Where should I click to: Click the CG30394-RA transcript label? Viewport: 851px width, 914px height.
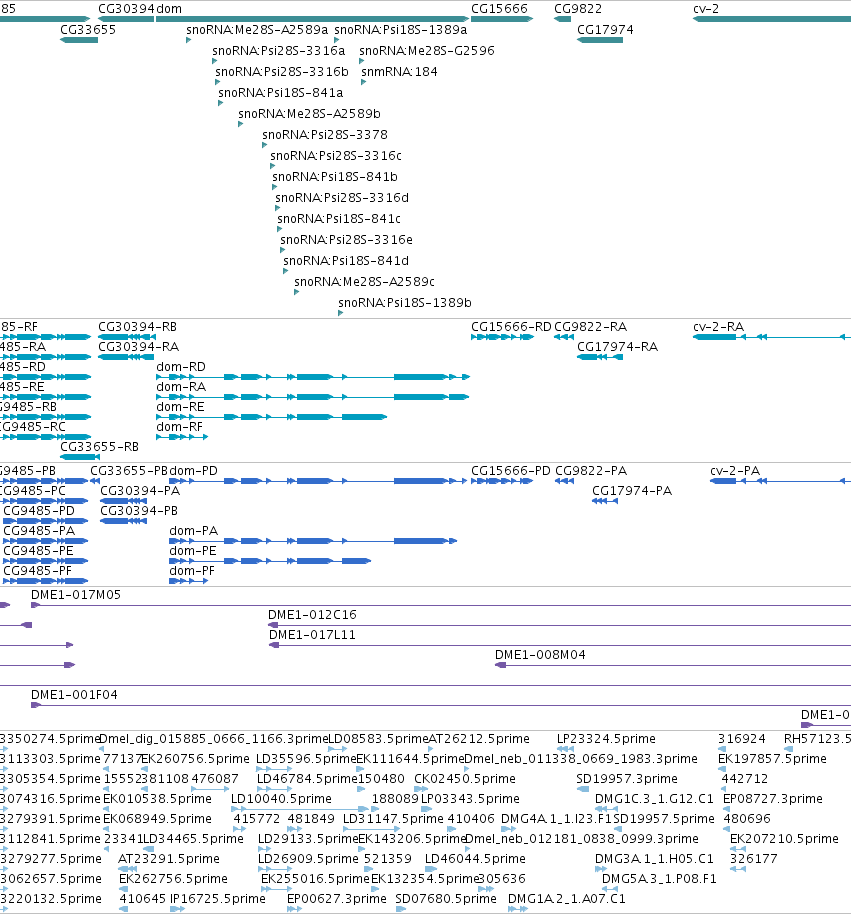click(138, 347)
